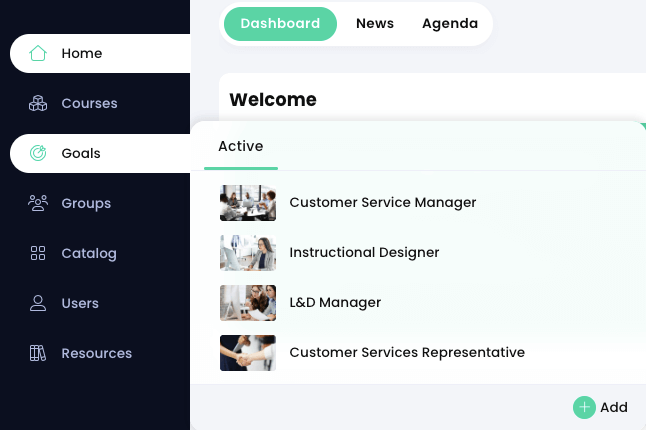Open the Home menu label

(x=82, y=54)
